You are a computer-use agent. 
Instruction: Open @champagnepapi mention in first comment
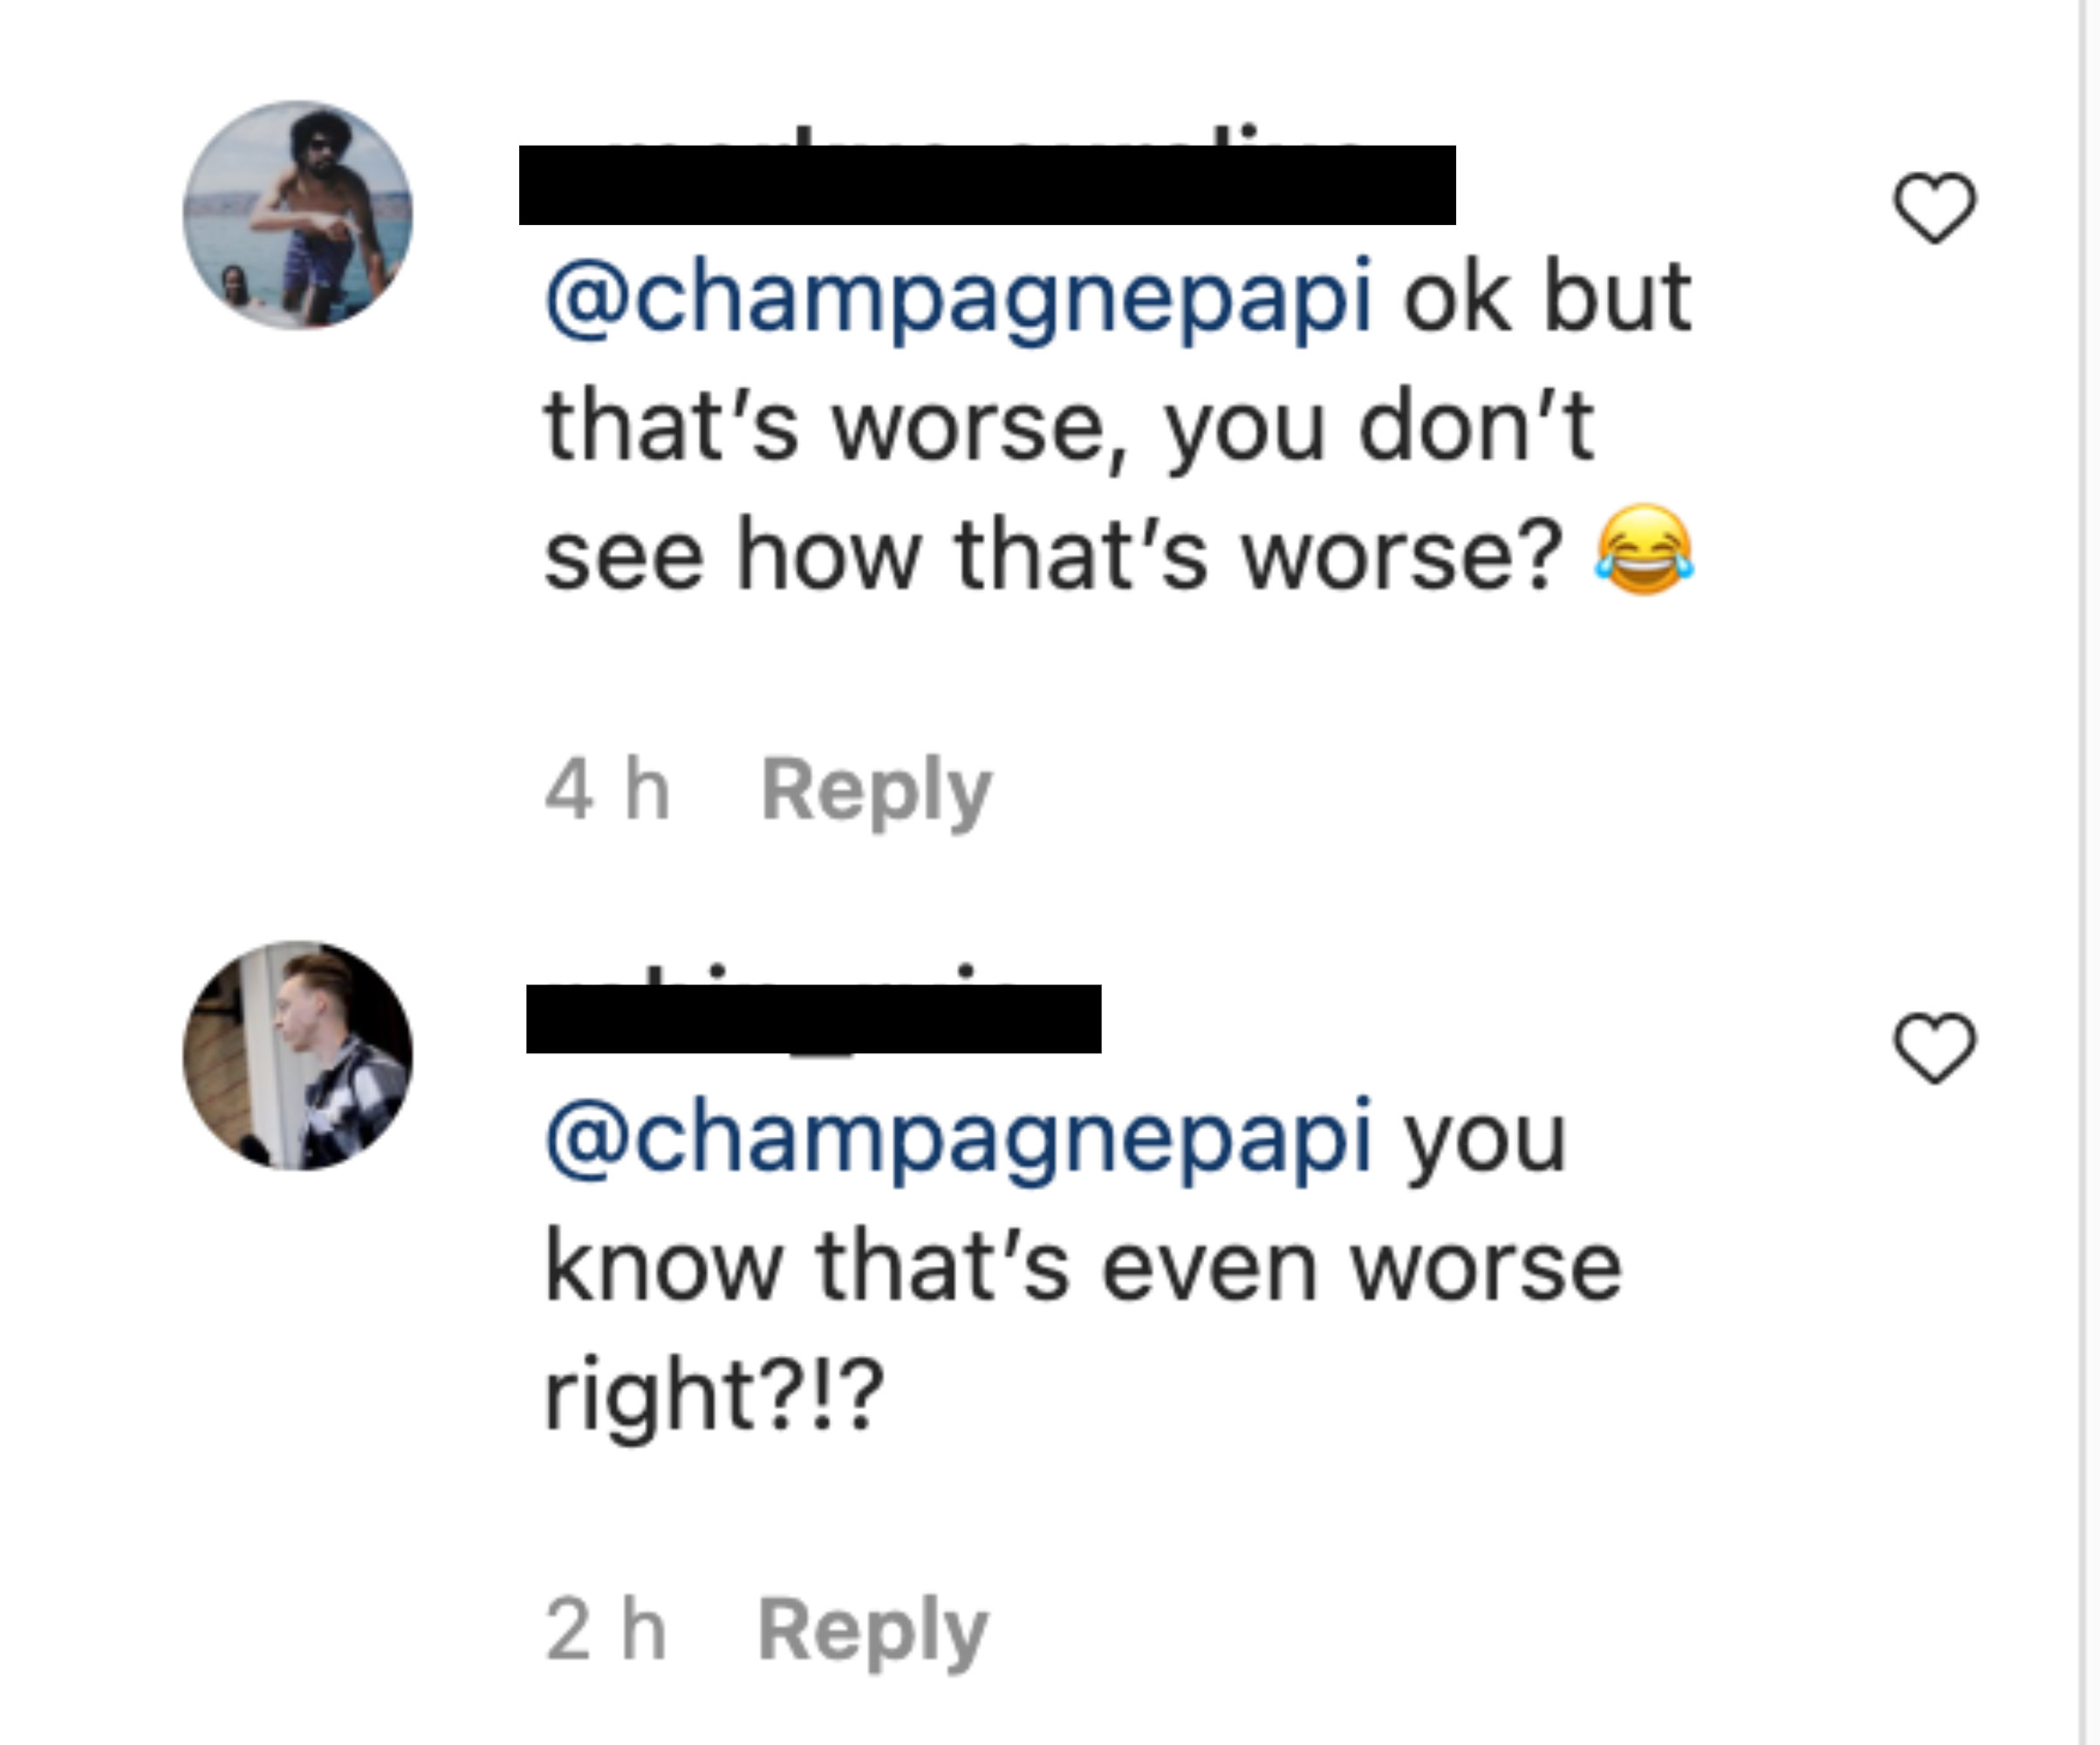point(958,298)
